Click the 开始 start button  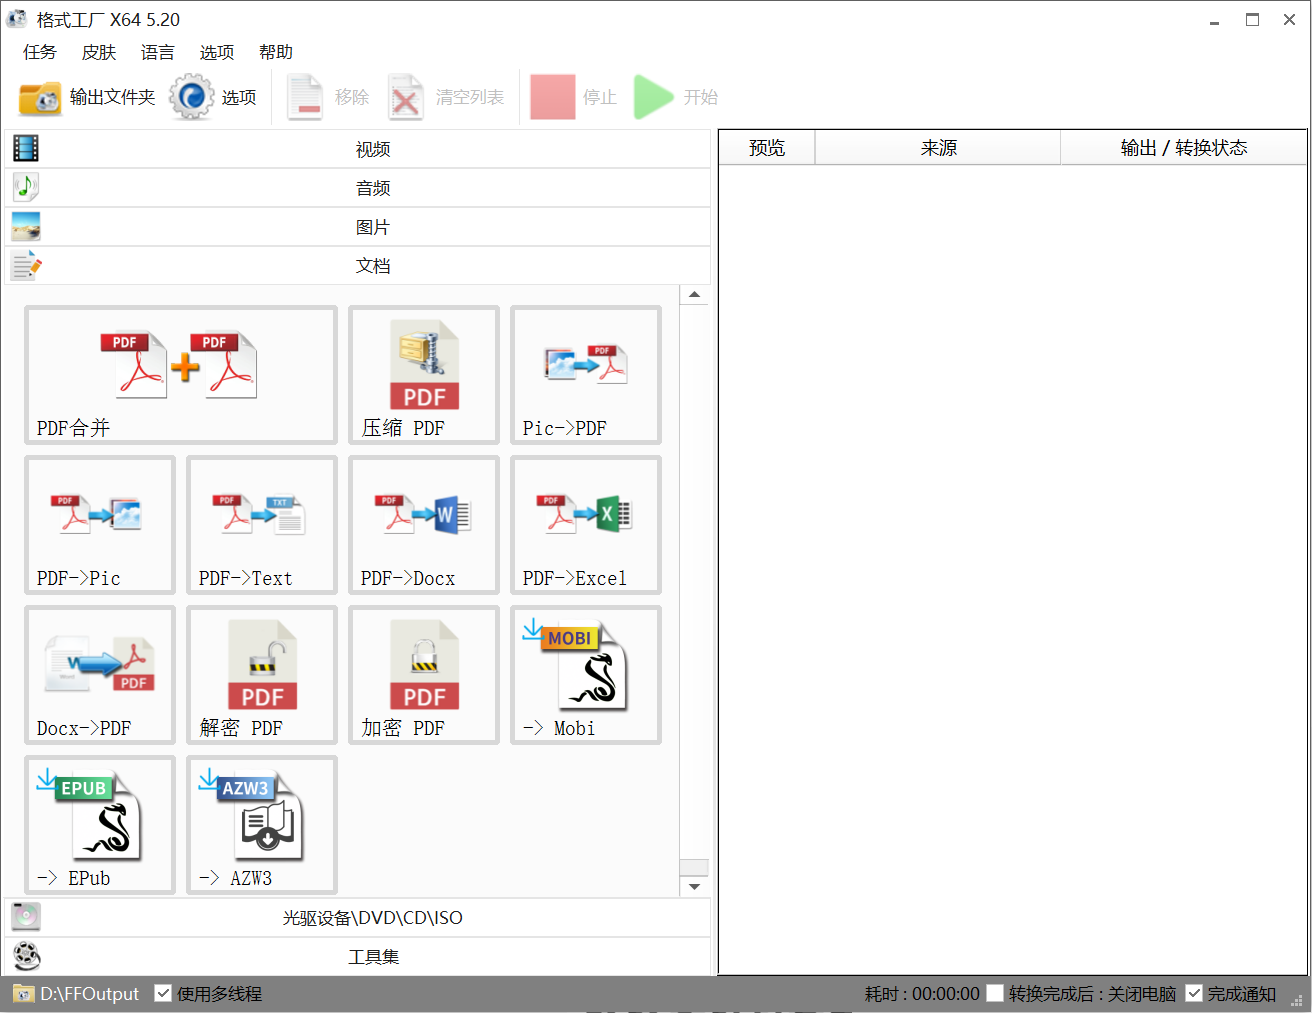676,97
